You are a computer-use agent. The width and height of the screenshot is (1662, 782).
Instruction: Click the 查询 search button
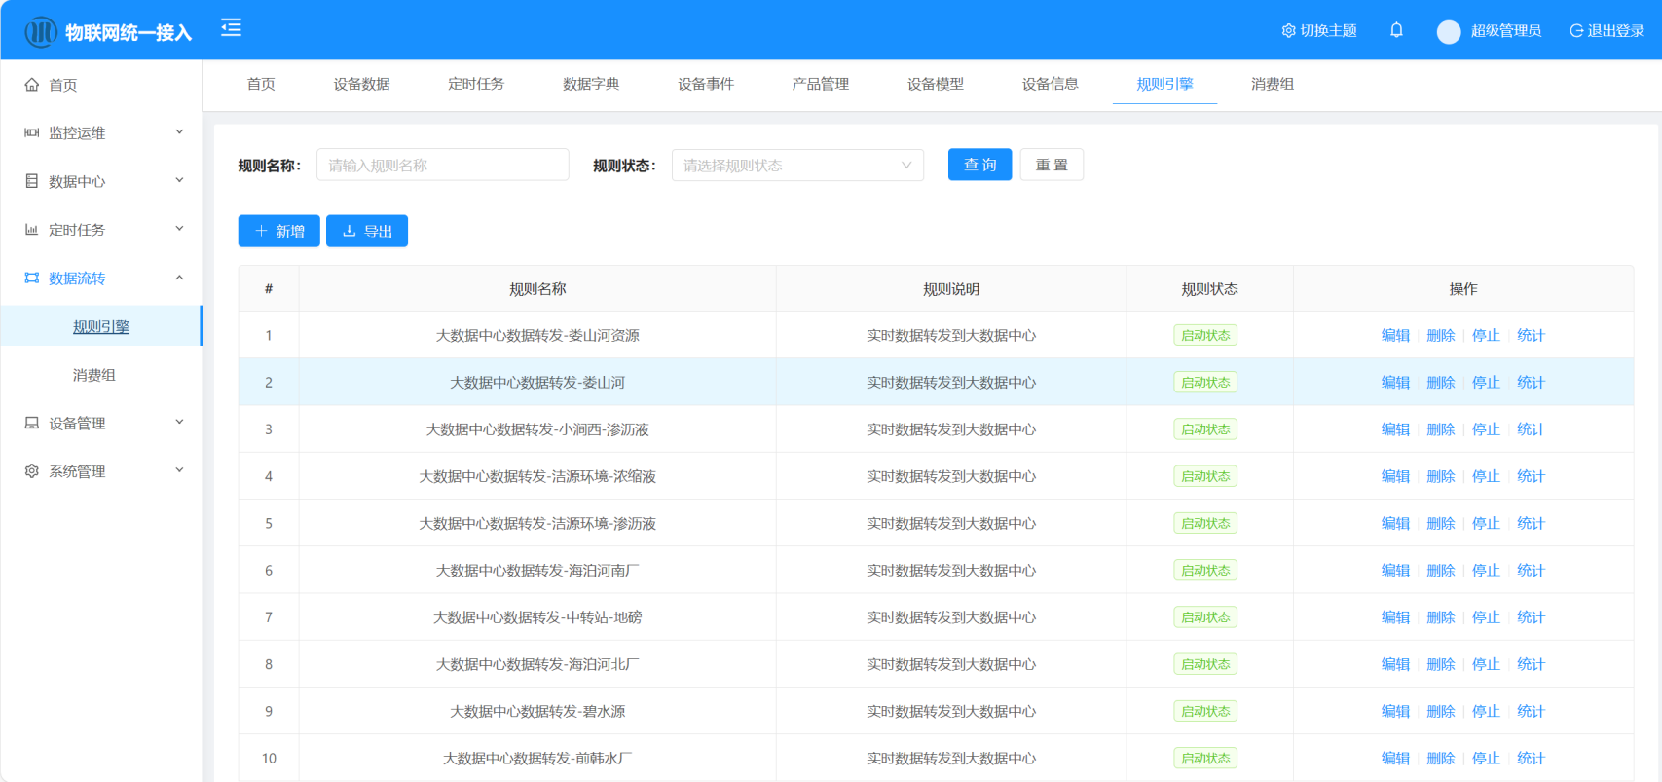click(x=979, y=165)
